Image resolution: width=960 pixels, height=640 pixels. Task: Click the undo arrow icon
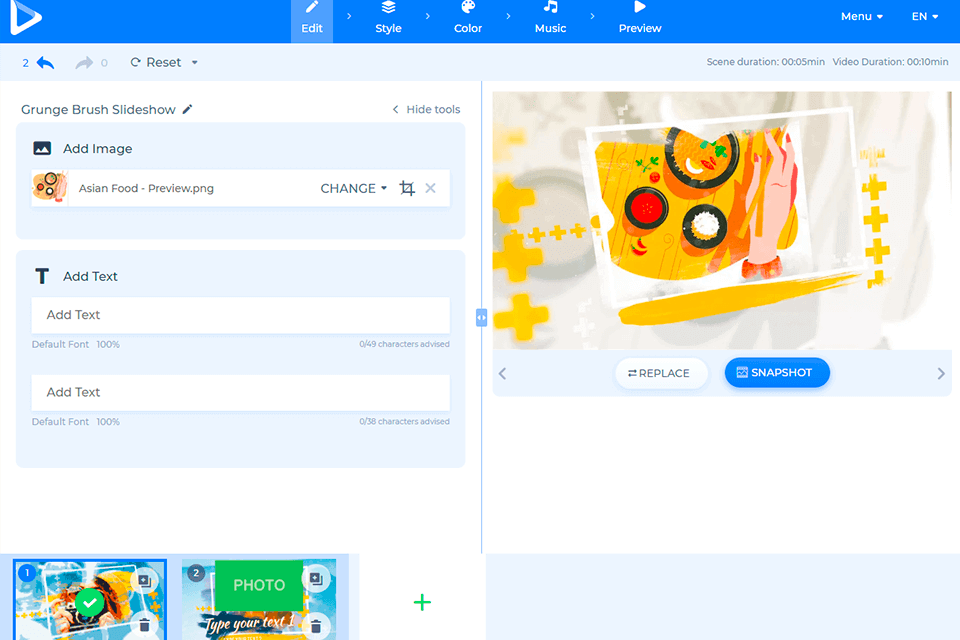pos(45,62)
